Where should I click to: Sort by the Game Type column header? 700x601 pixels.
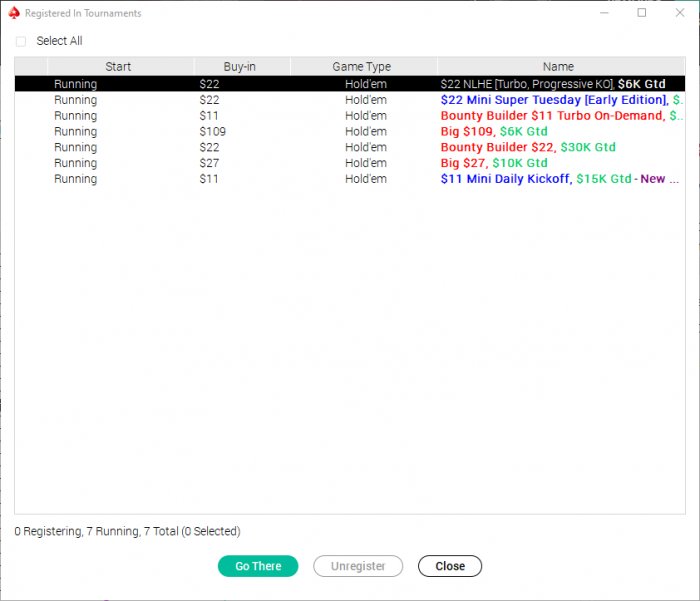pos(362,67)
